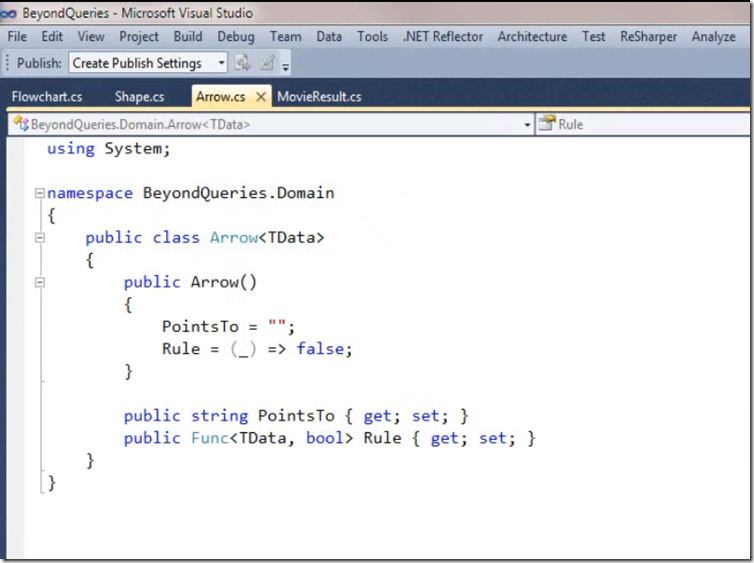The image size is (754, 563).
Task: Open the ReSharper menu
Action: click(648, 37)
